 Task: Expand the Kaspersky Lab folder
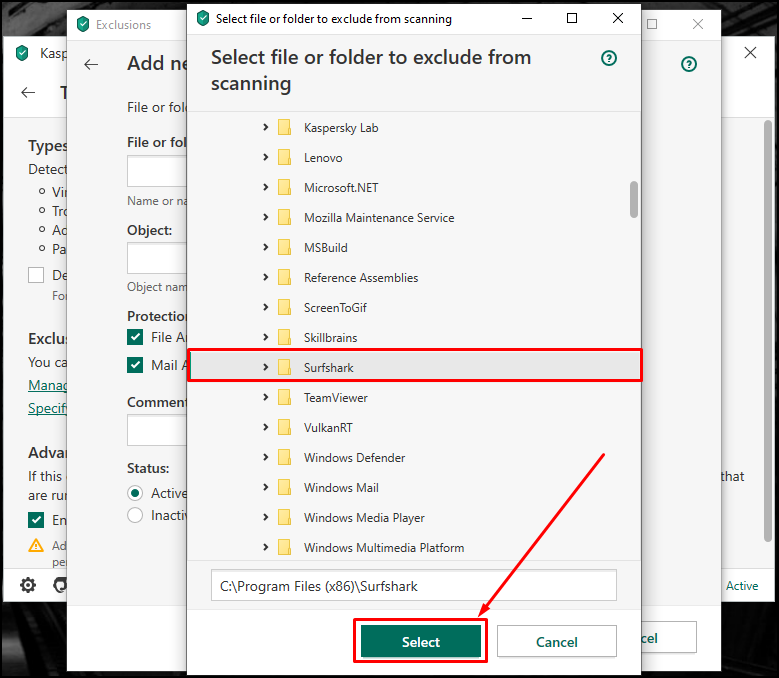point(266,127)
